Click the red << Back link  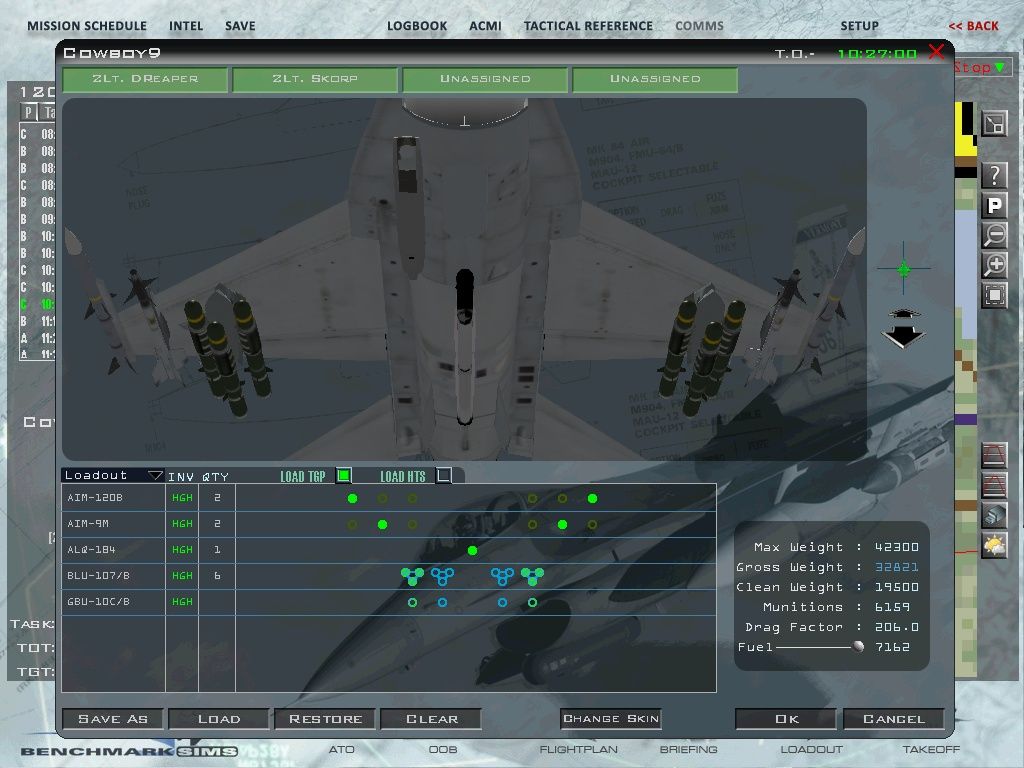pos(973,26)
